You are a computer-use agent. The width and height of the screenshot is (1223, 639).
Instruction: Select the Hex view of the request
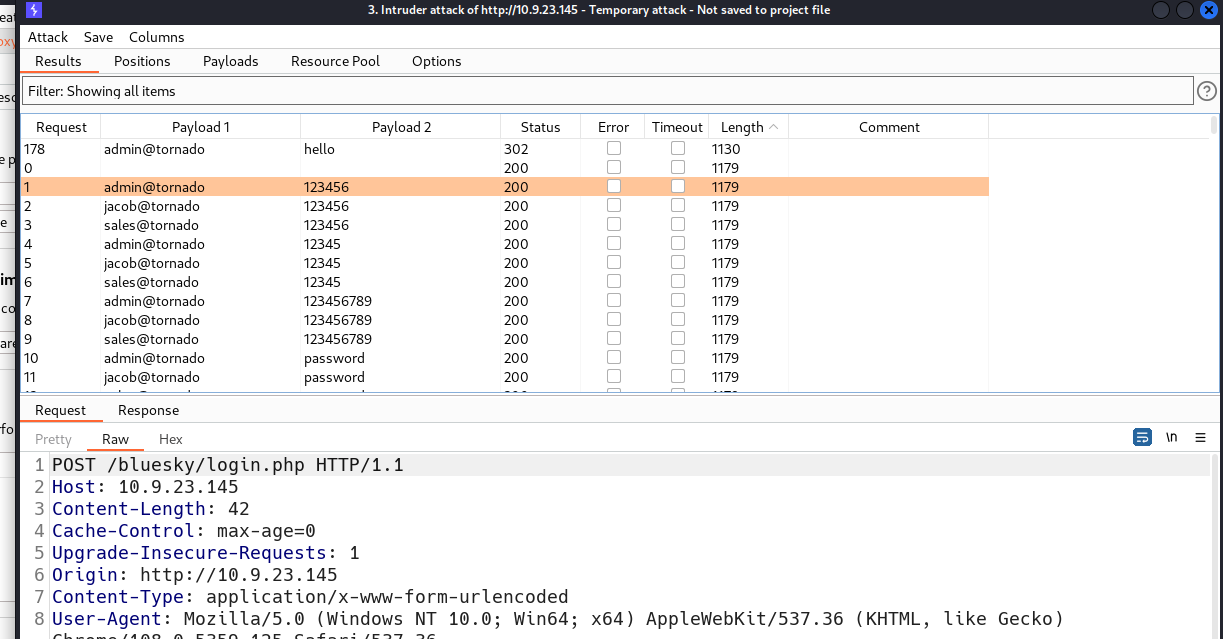[171, 439]
